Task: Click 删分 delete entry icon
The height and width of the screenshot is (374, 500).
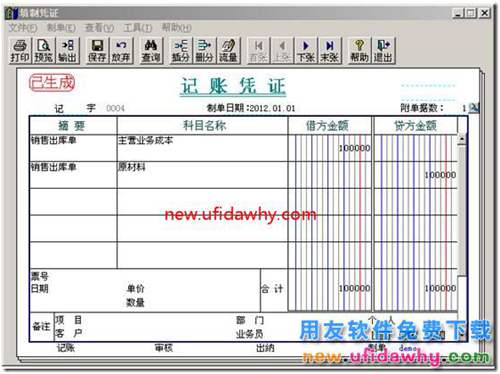Action: coord(204,51)
